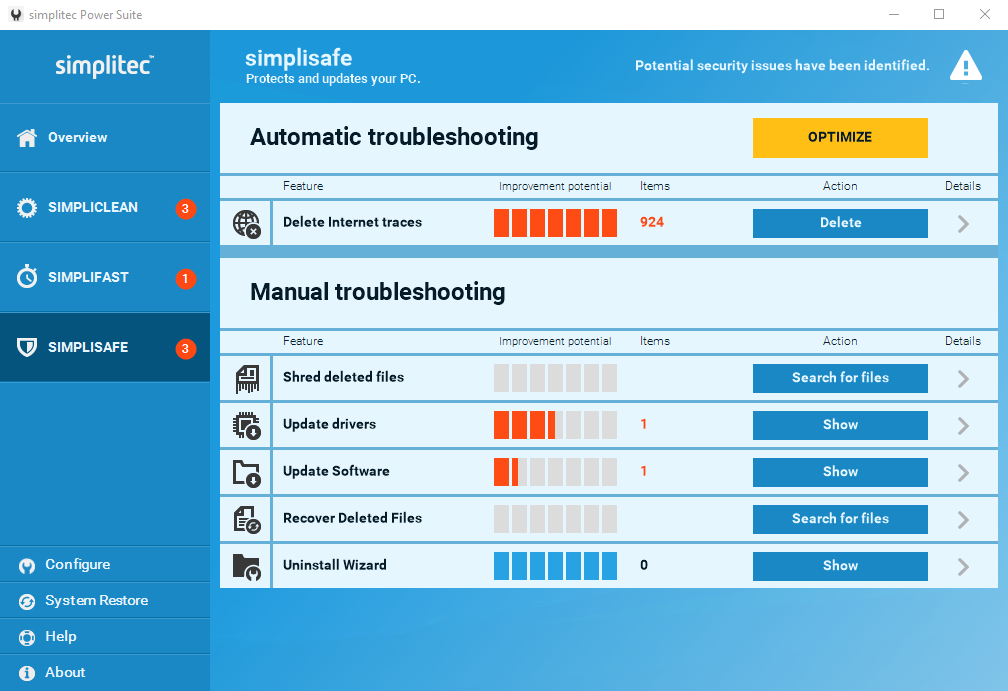Viewport: 1008px width, 691px height.
Task: Click the 'Manual troubleshooting' heading
Action: click(x=377, y=292)
